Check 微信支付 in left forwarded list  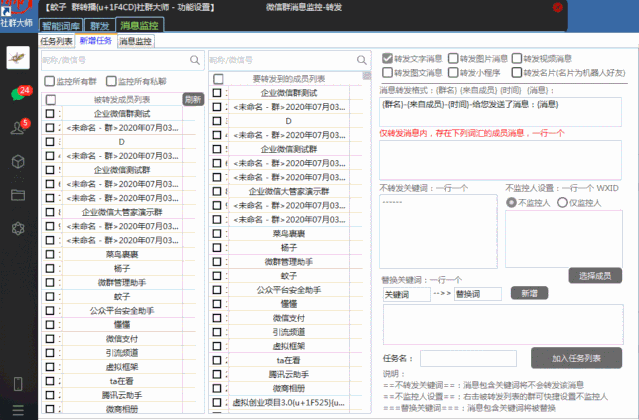[x=50, y=339]
